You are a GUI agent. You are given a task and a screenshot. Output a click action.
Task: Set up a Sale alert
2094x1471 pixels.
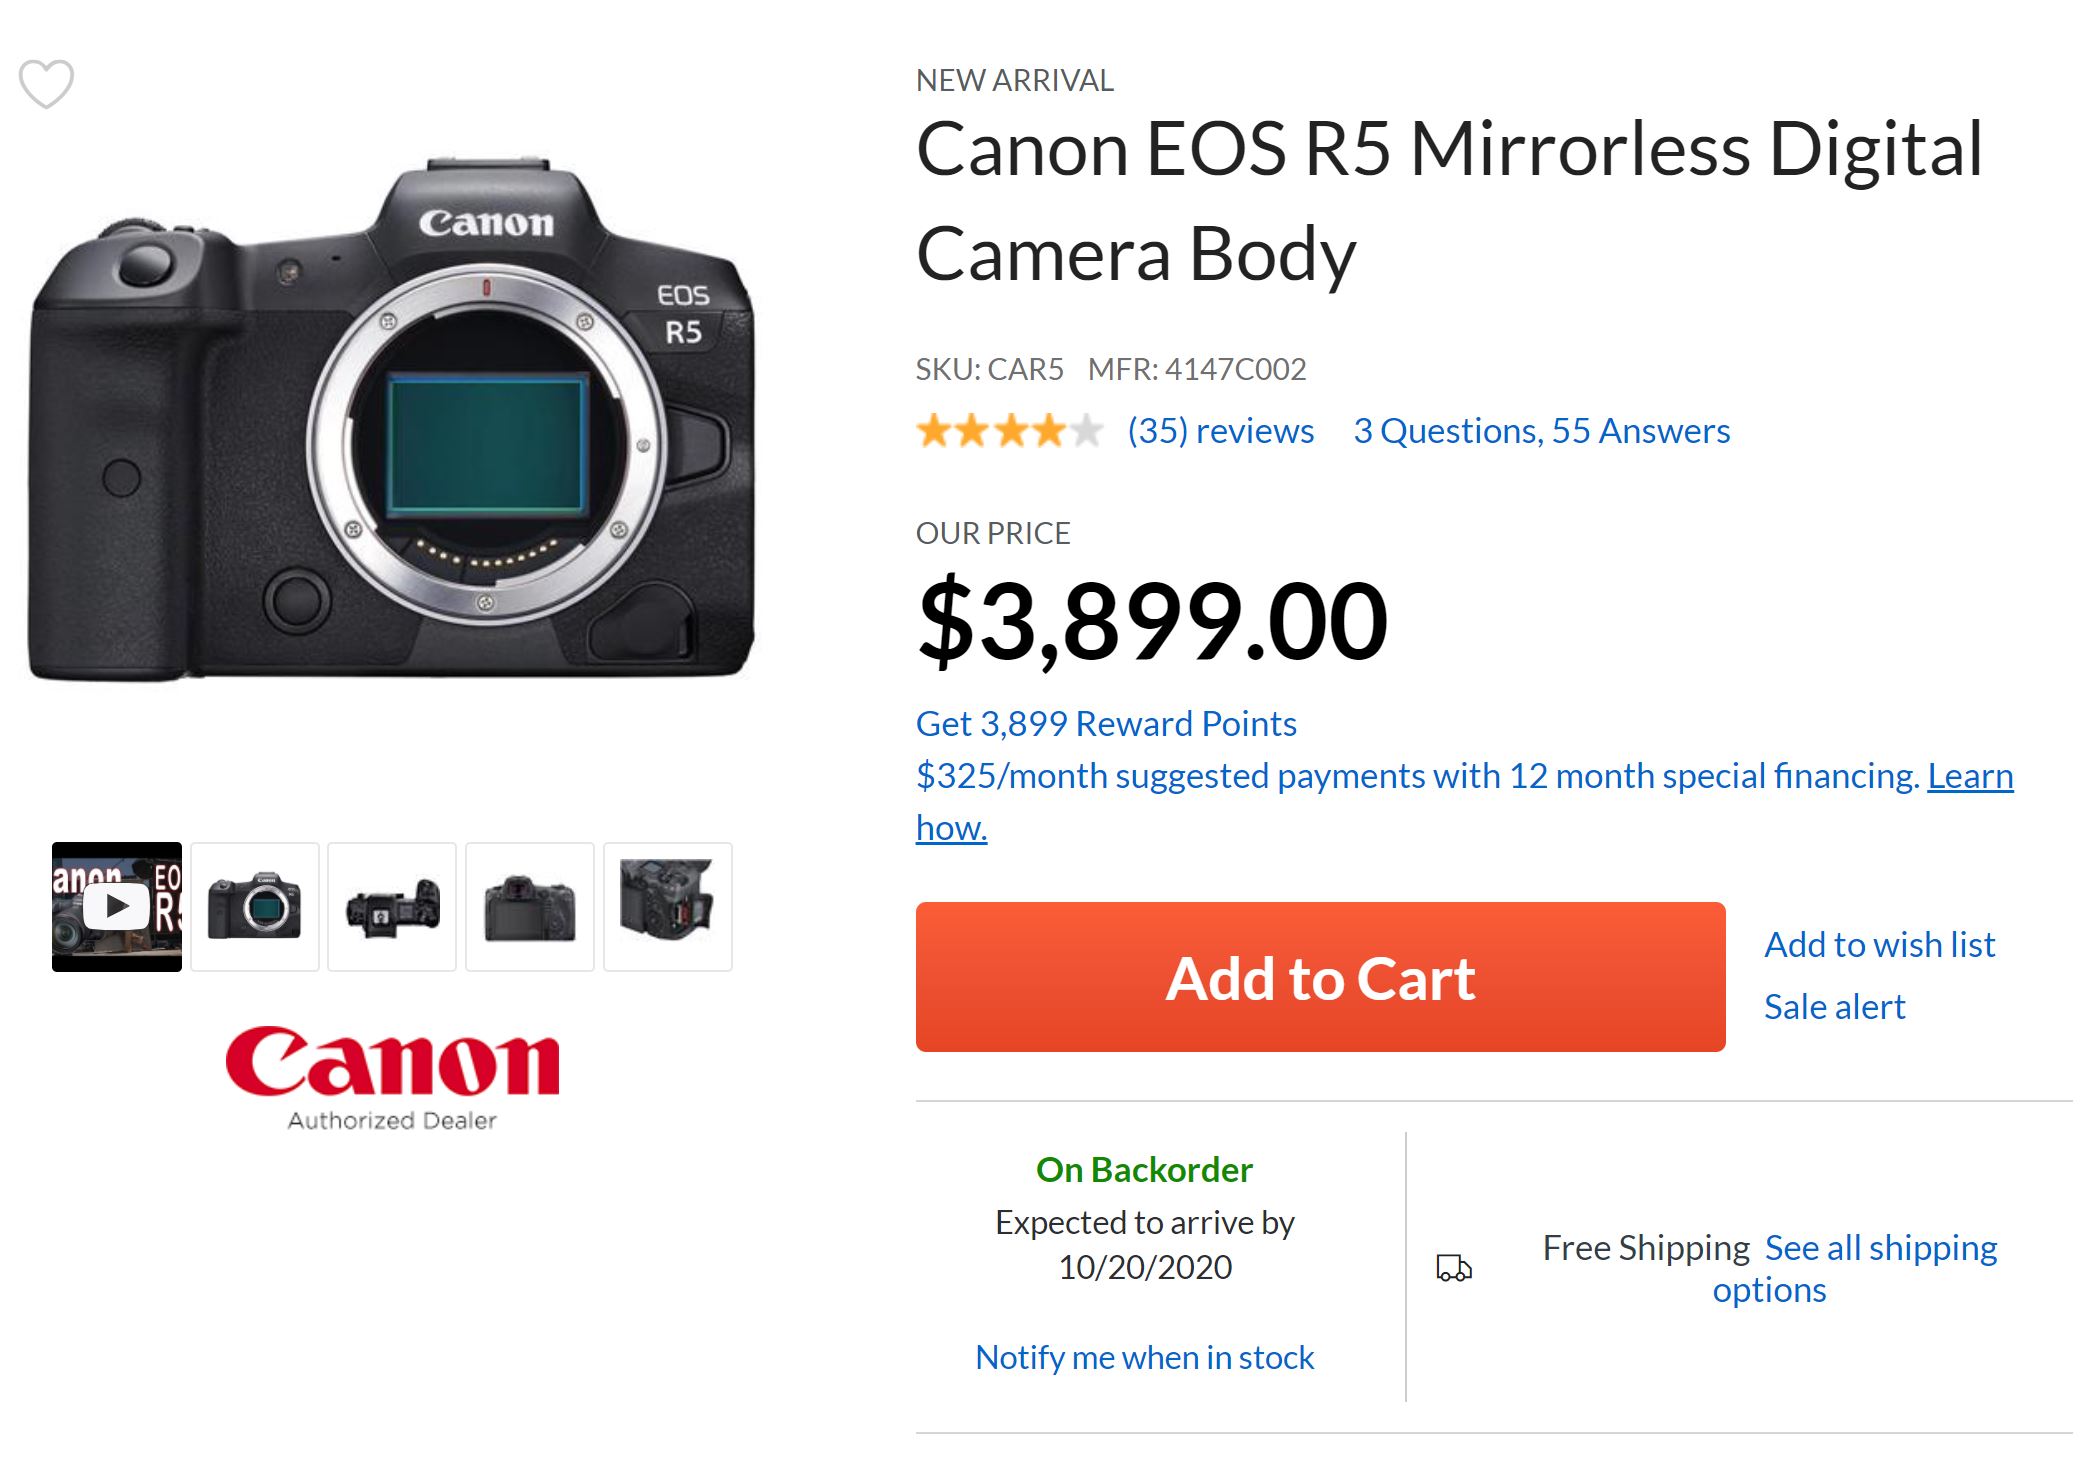click(x=1834, y=1007)
